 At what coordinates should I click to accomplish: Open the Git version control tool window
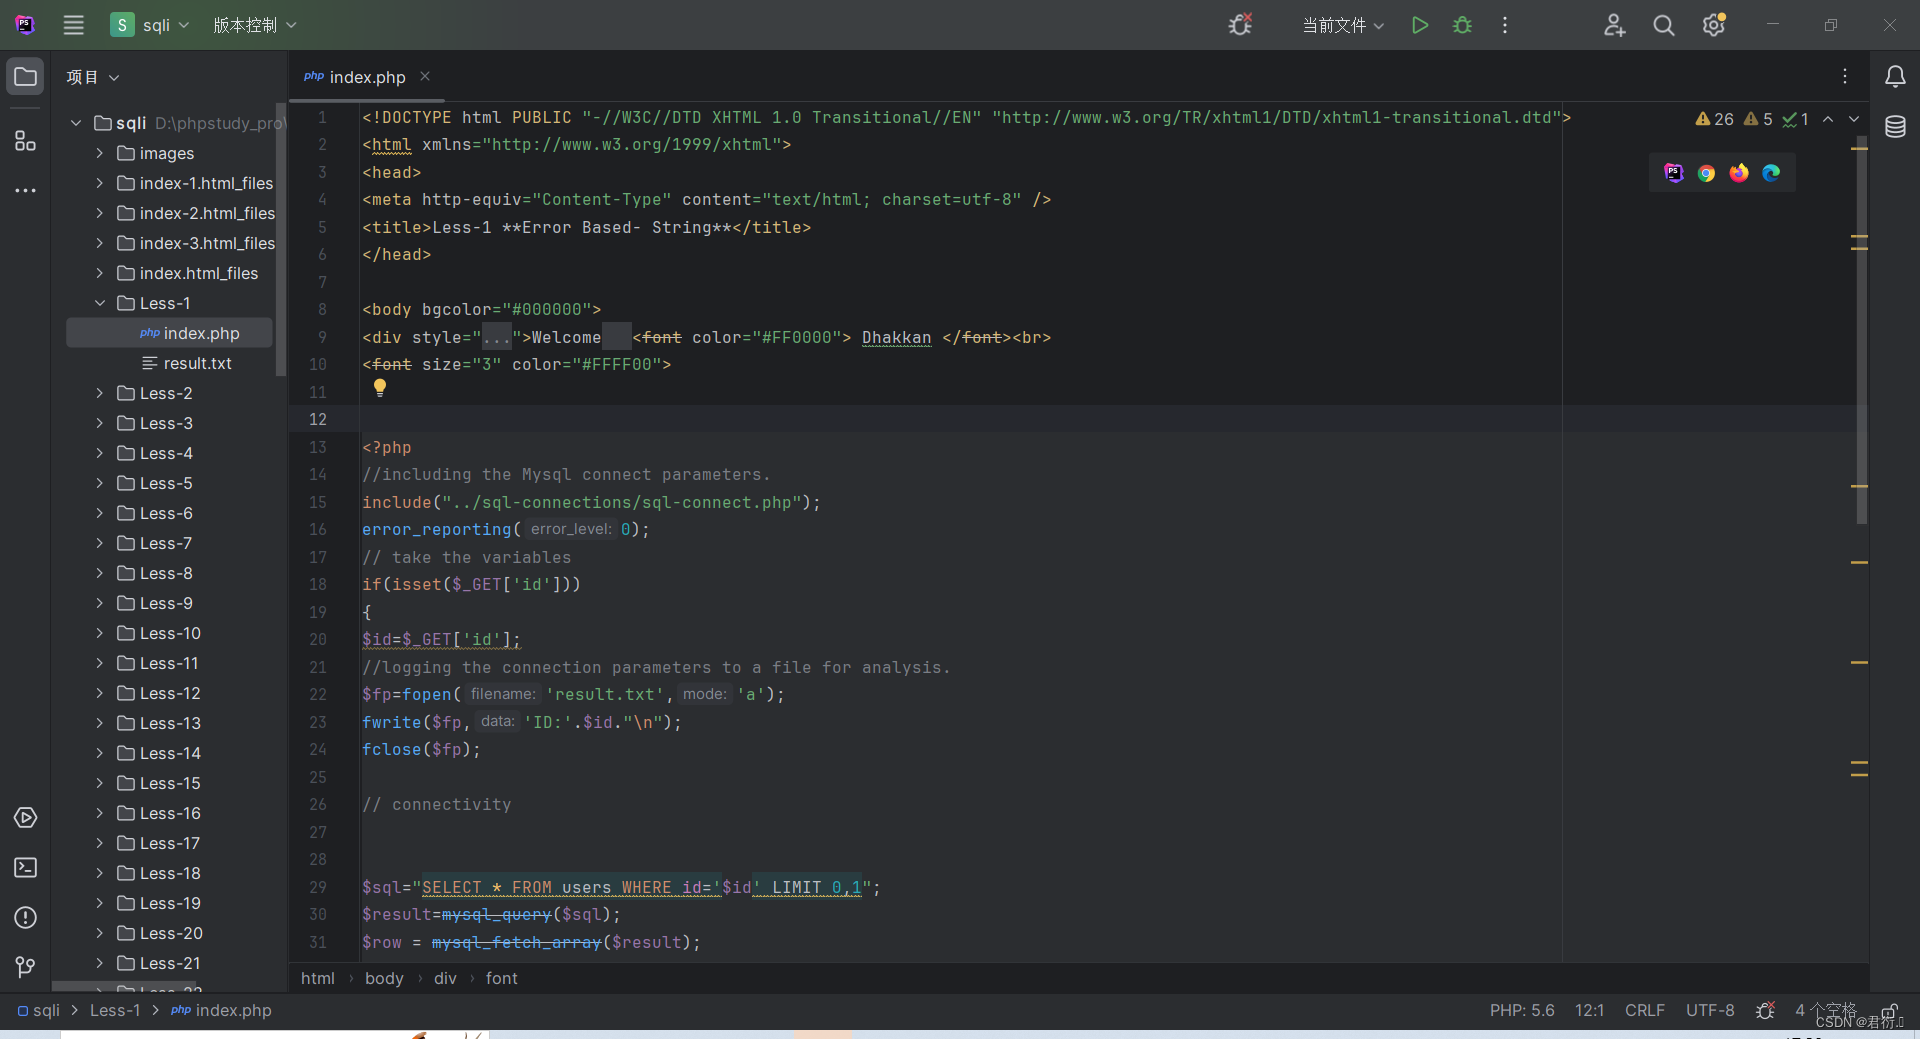pos(26,967)
